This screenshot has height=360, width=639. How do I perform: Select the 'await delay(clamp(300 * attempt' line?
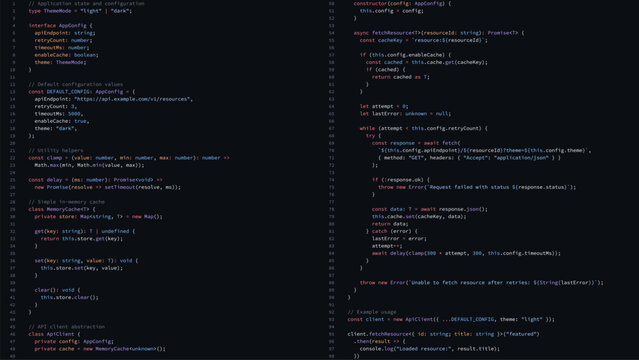click(467, 253)
